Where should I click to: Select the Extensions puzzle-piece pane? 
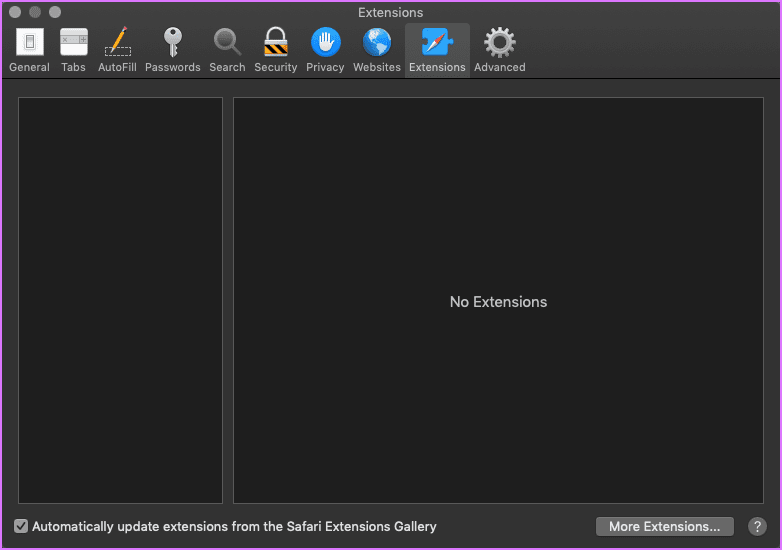(x=437, y=50)
